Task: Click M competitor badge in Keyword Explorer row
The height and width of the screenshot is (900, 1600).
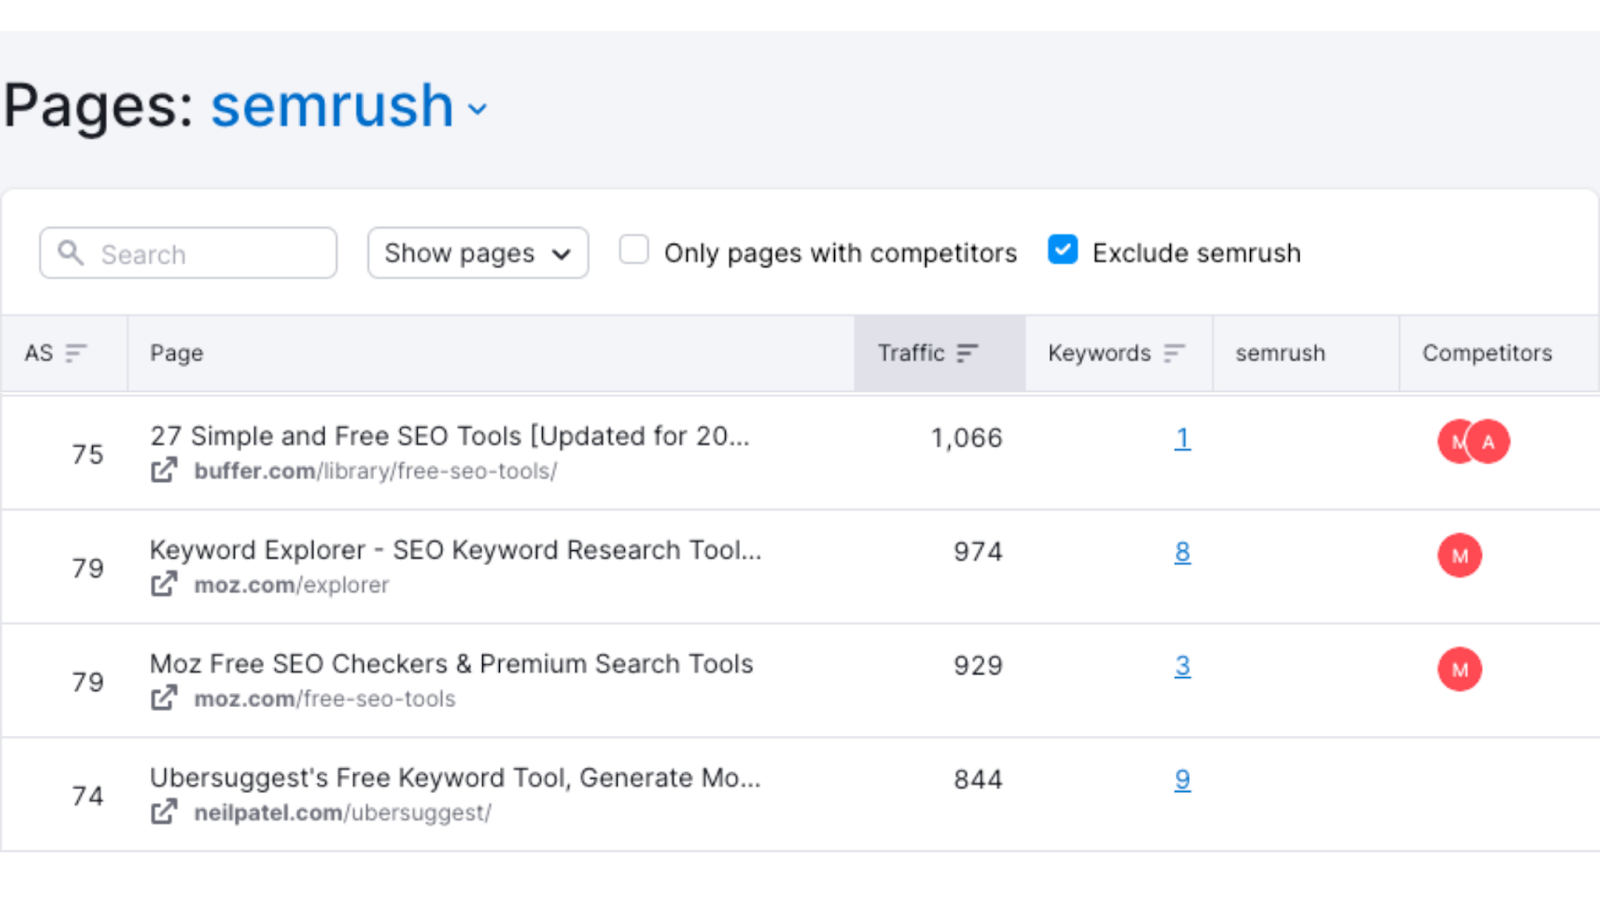Action: [x=1459, y=555]
